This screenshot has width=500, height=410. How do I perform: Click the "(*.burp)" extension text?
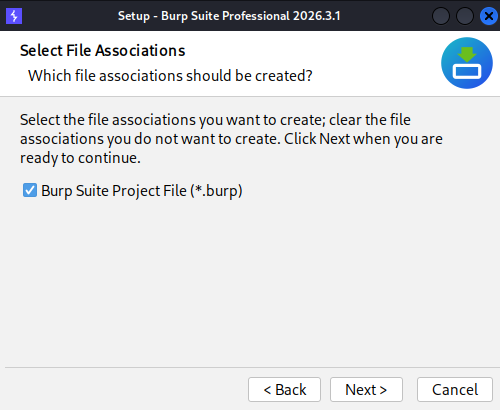216,191
